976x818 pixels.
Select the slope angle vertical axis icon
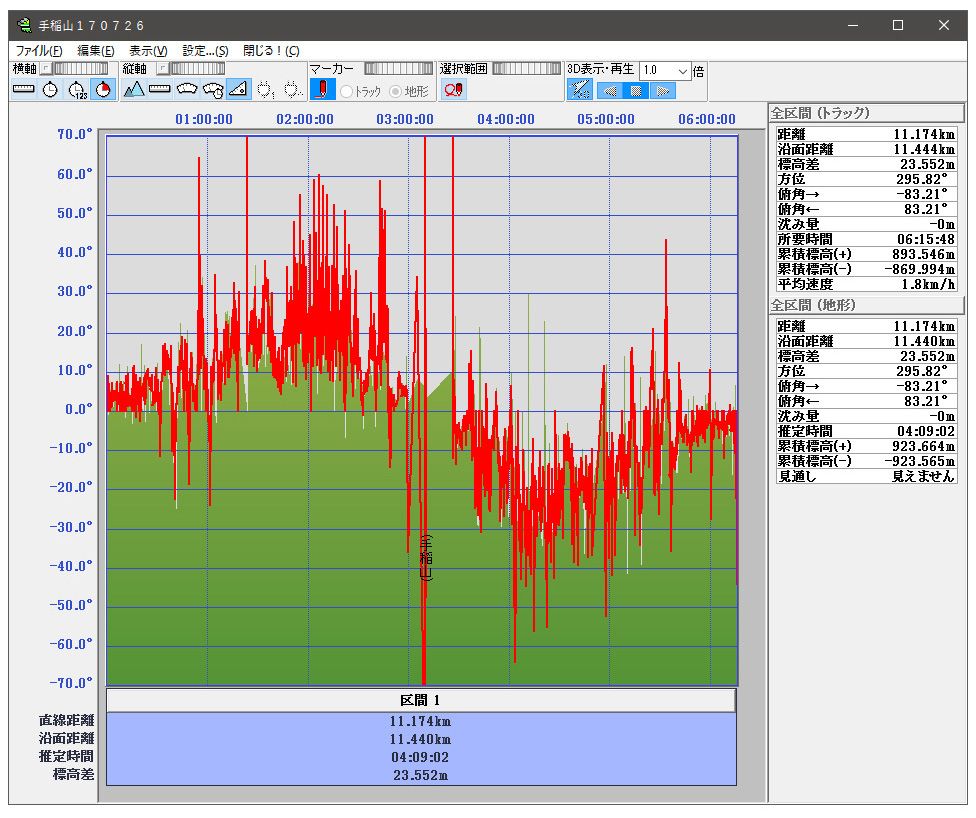click(x=238, y=90)
